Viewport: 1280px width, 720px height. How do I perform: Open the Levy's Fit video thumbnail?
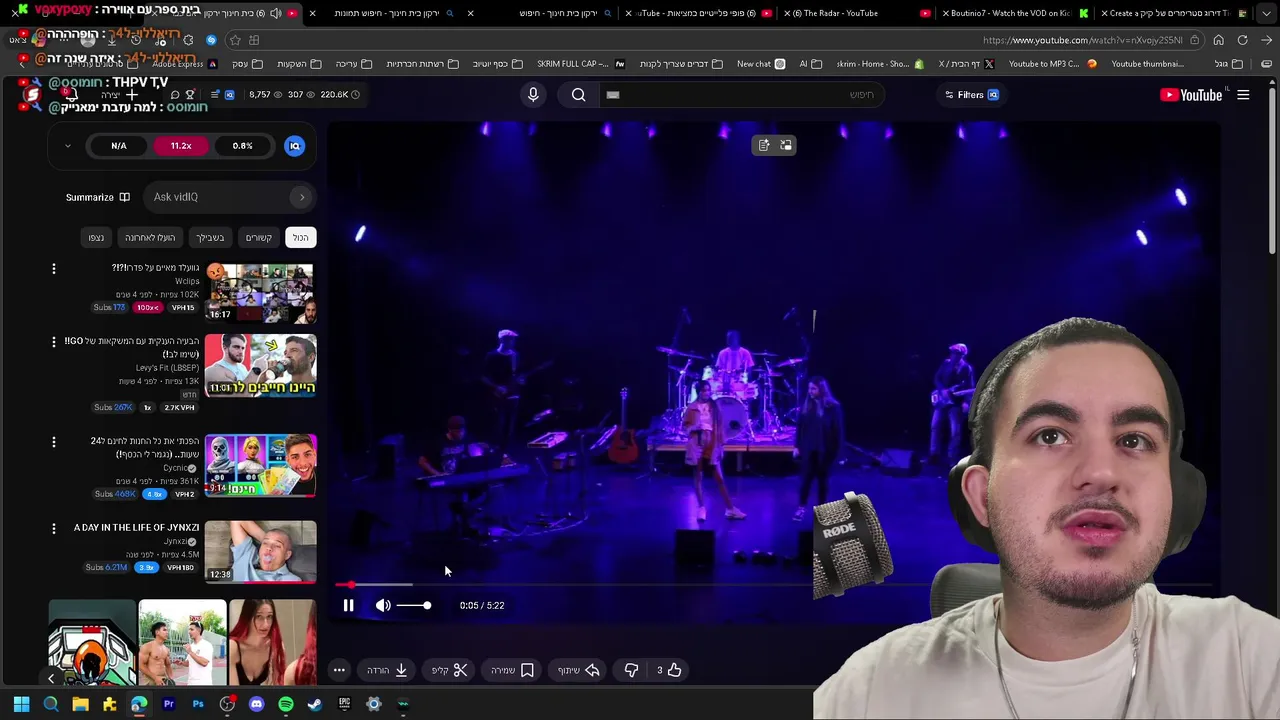click(260, 366)
